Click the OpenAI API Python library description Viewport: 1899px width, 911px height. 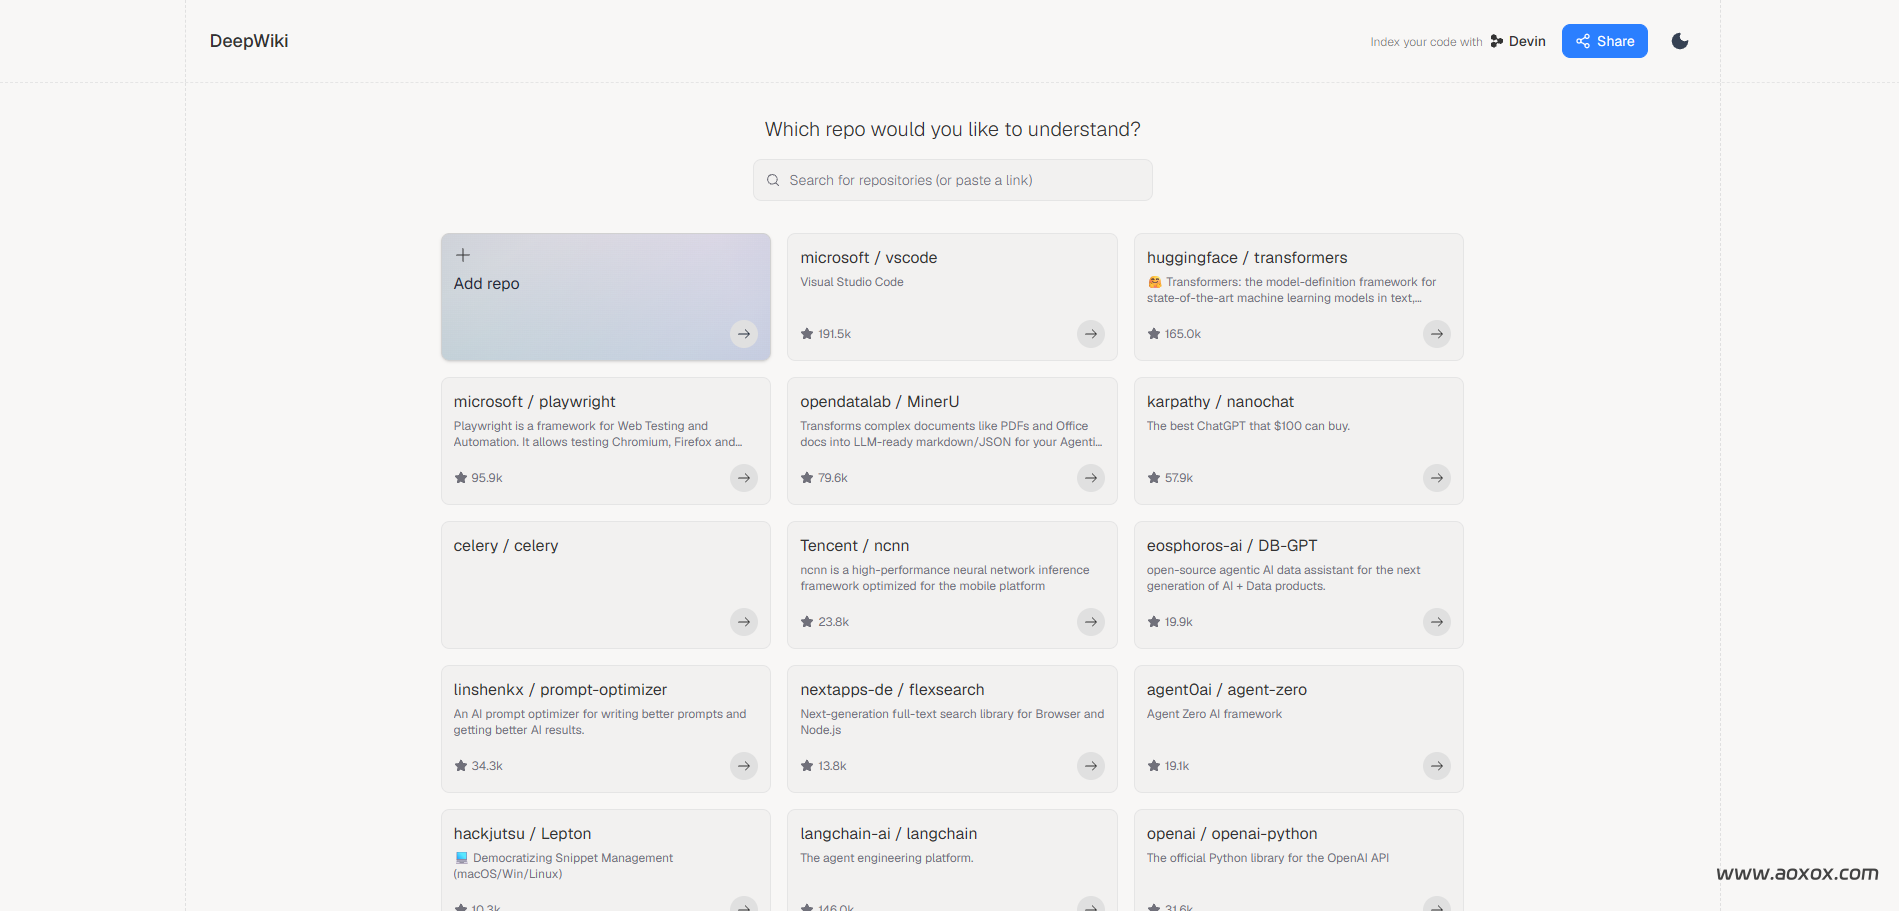click(x=1268, y=858)
